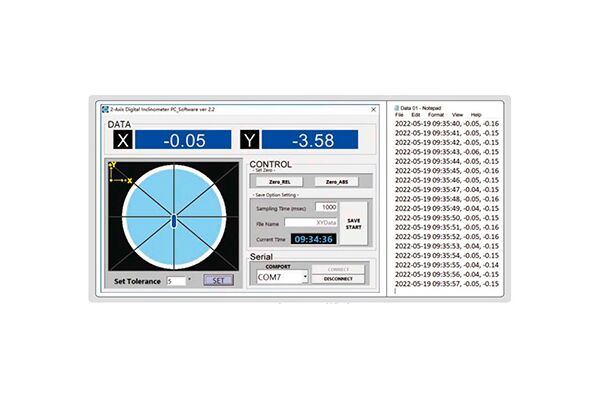Click the Set Tolerance value field
Image resolution: width=600 pixels, height=400 pixels.
(176, 281)
